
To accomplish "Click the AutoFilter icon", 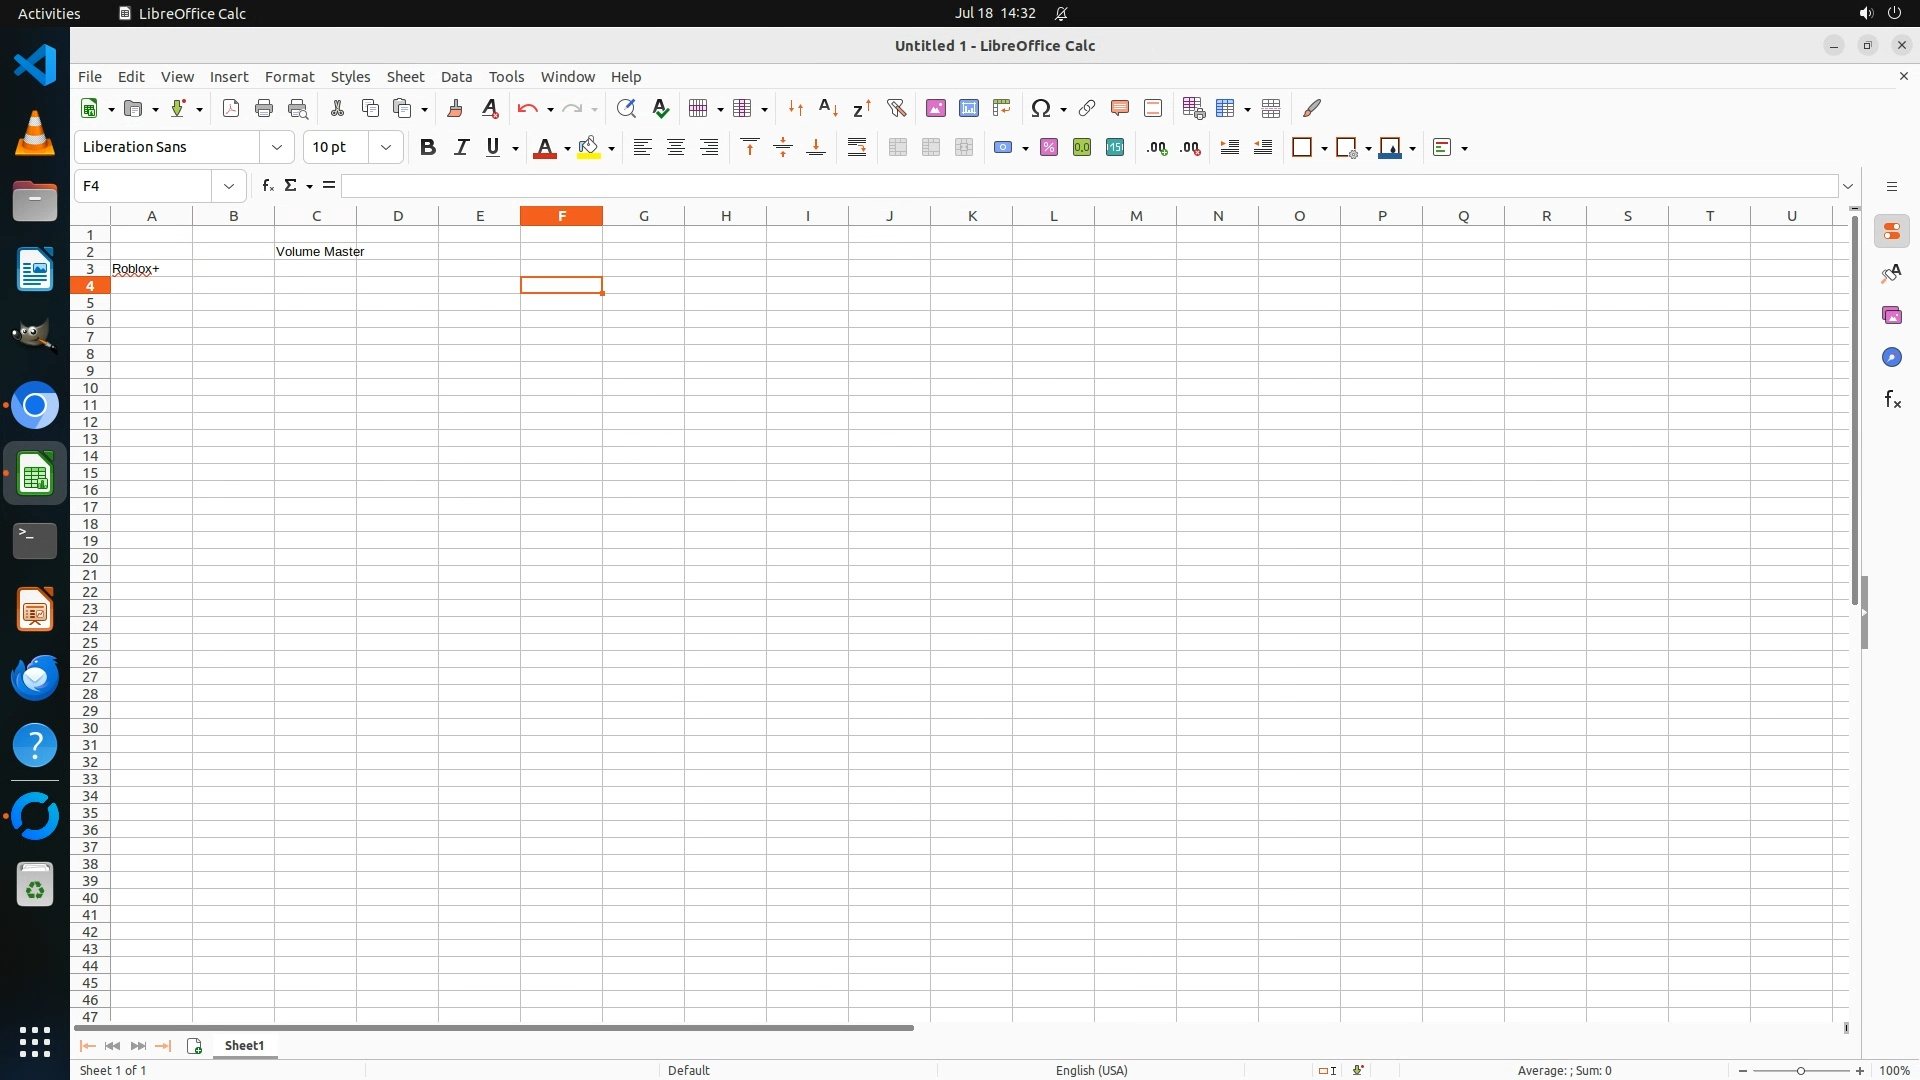I will tap(896, 108).
